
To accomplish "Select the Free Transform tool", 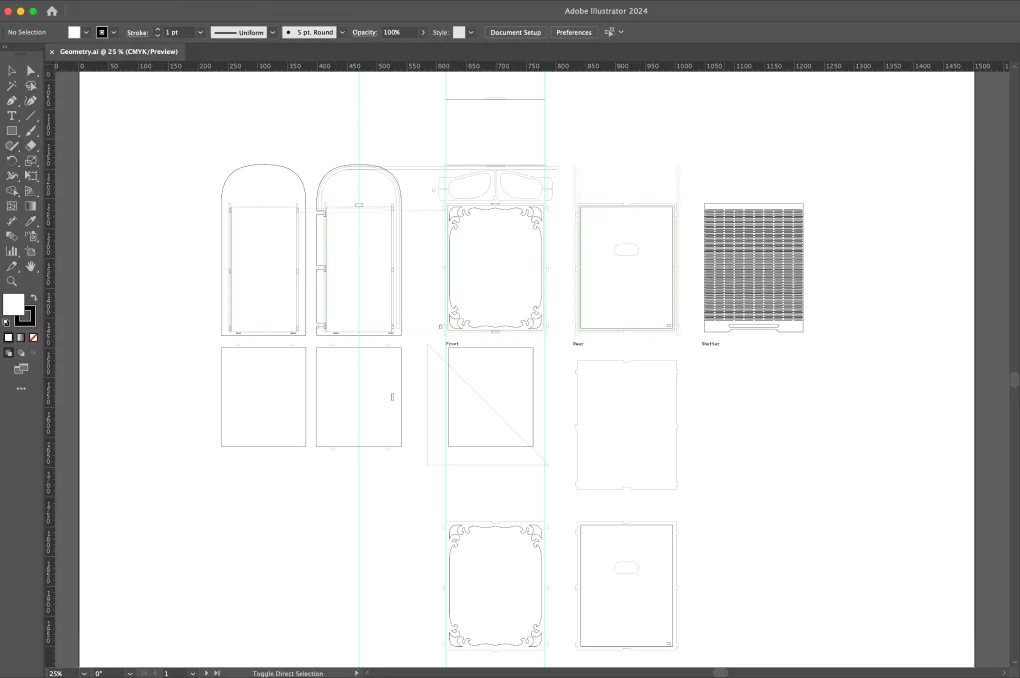I will [31, 176].
